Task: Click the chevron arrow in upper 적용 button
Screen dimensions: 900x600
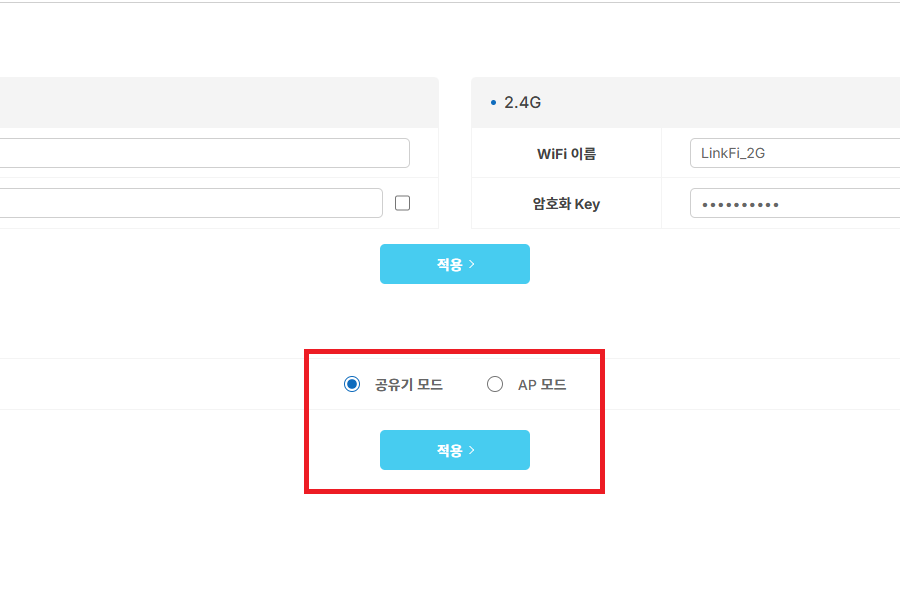Action: (472, 264)
